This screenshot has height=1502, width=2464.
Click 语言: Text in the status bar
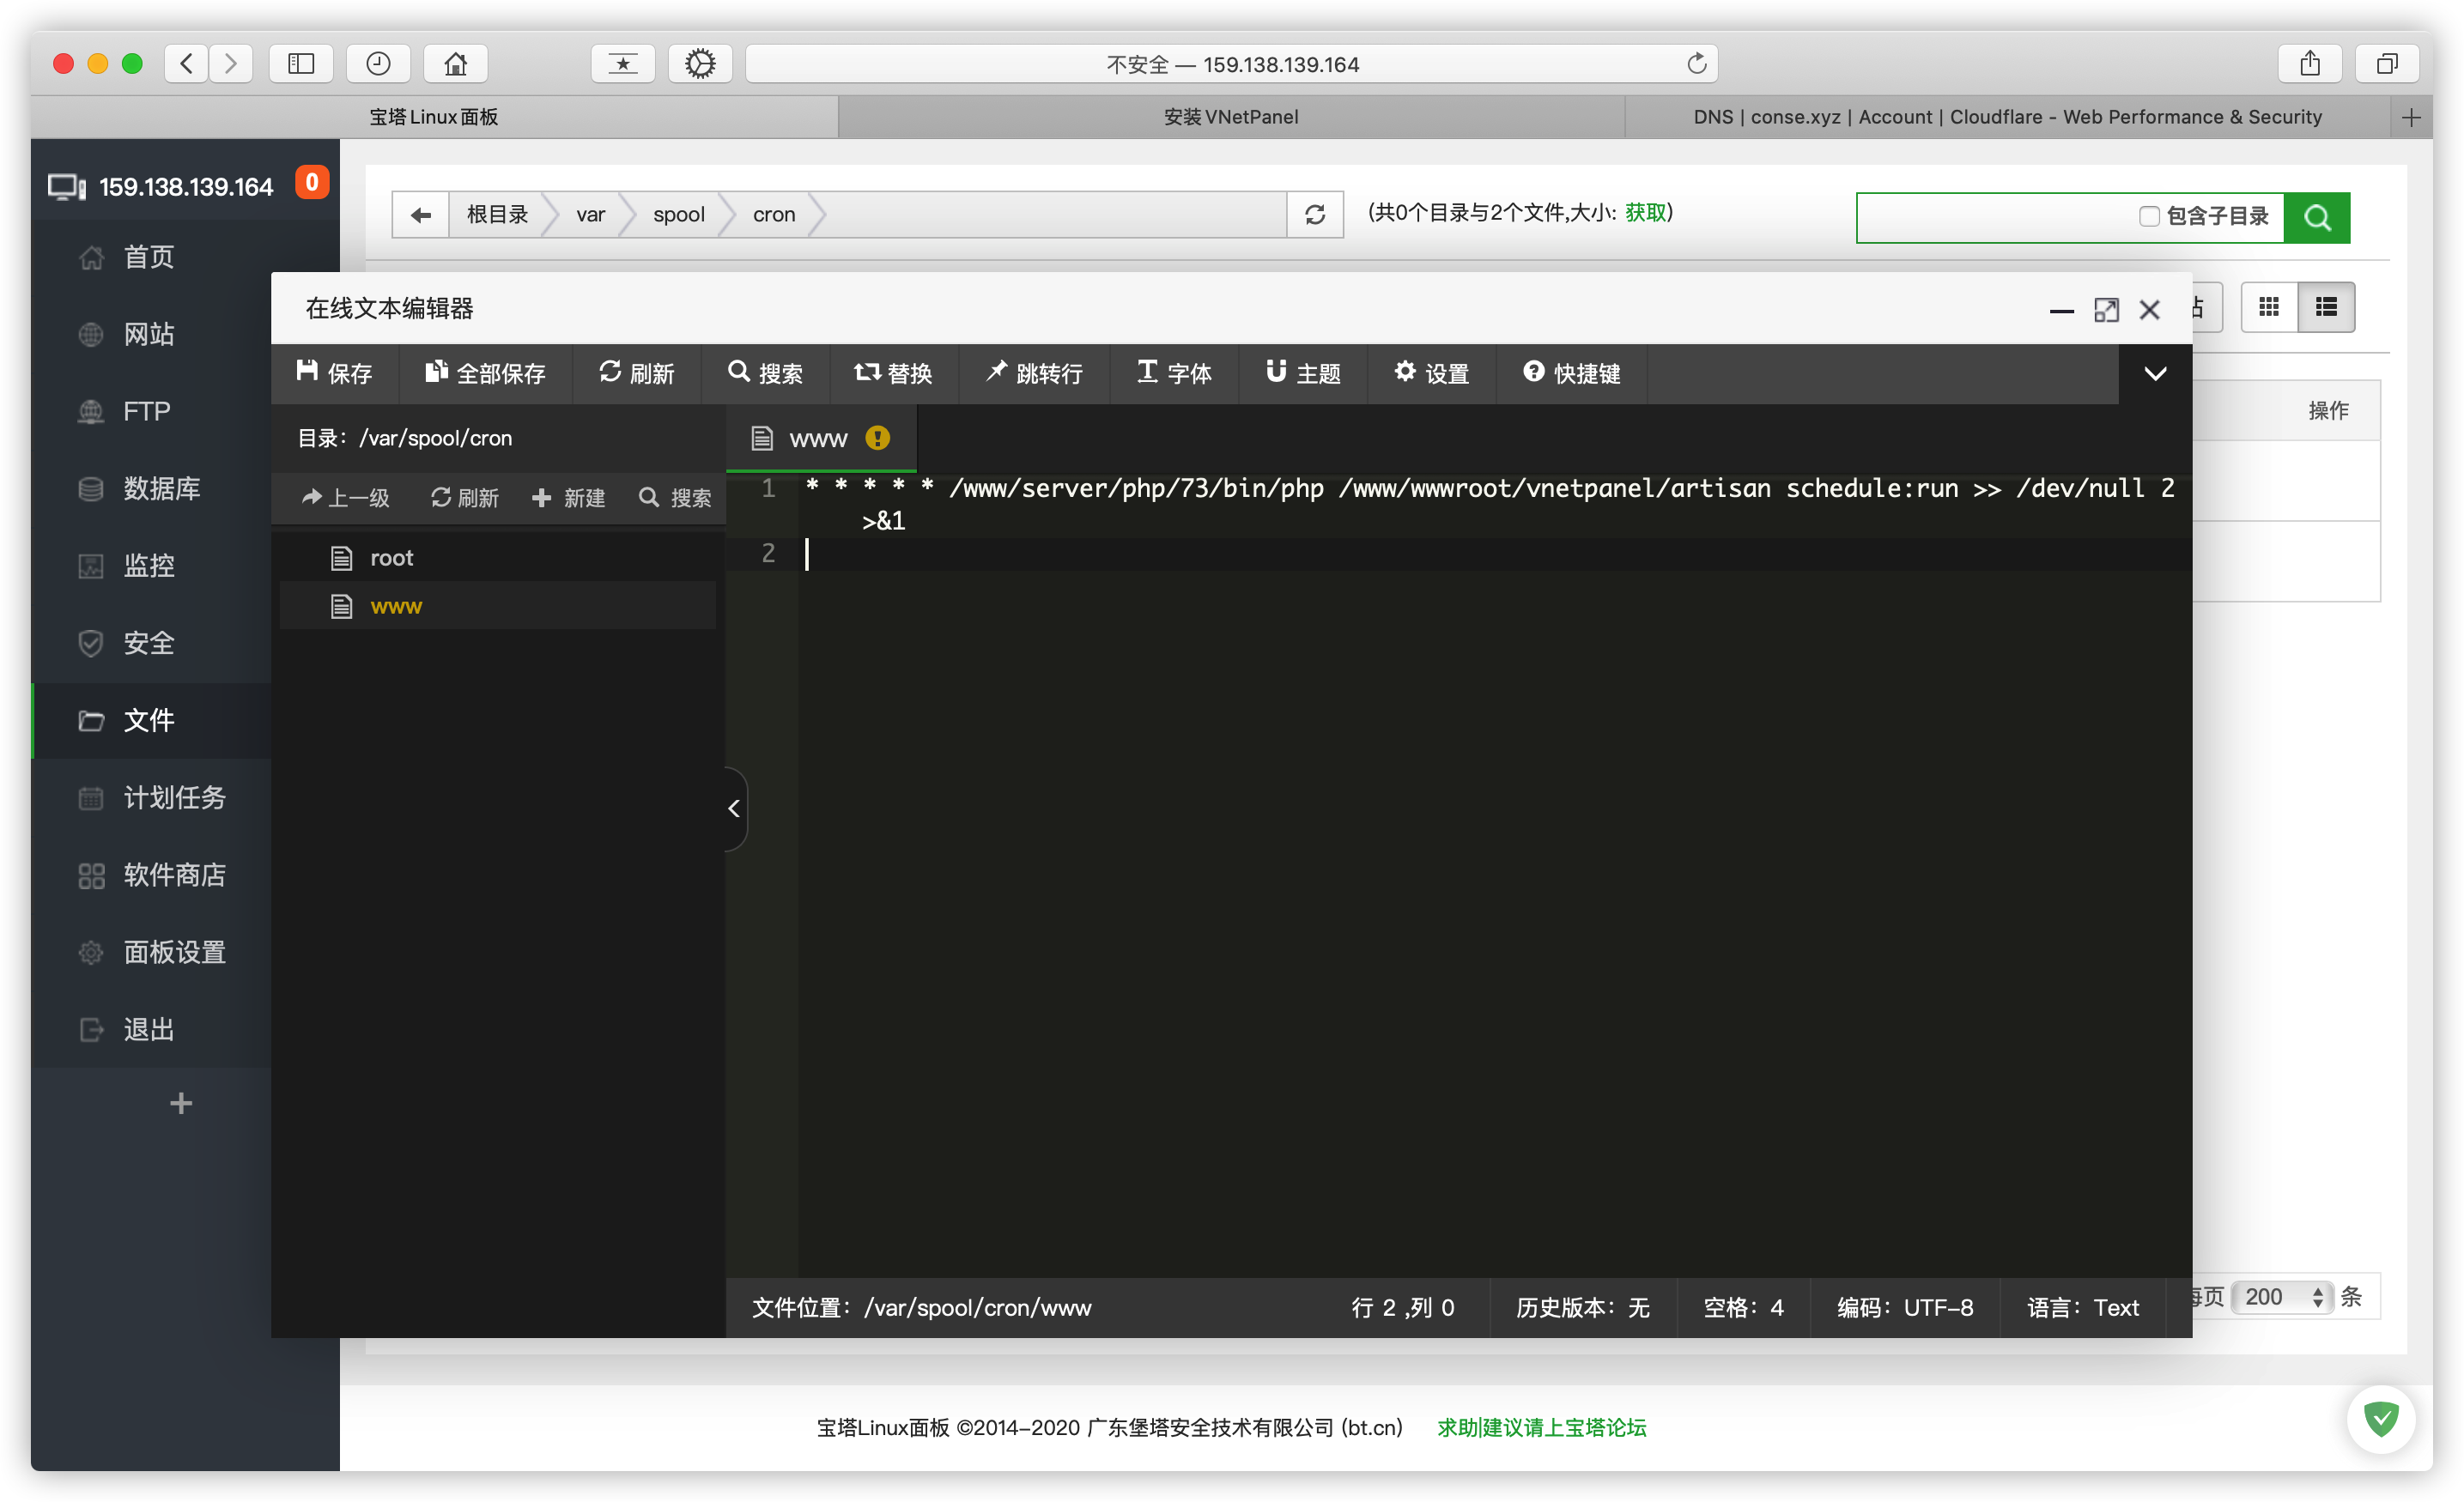(x=2083, y=1307)
